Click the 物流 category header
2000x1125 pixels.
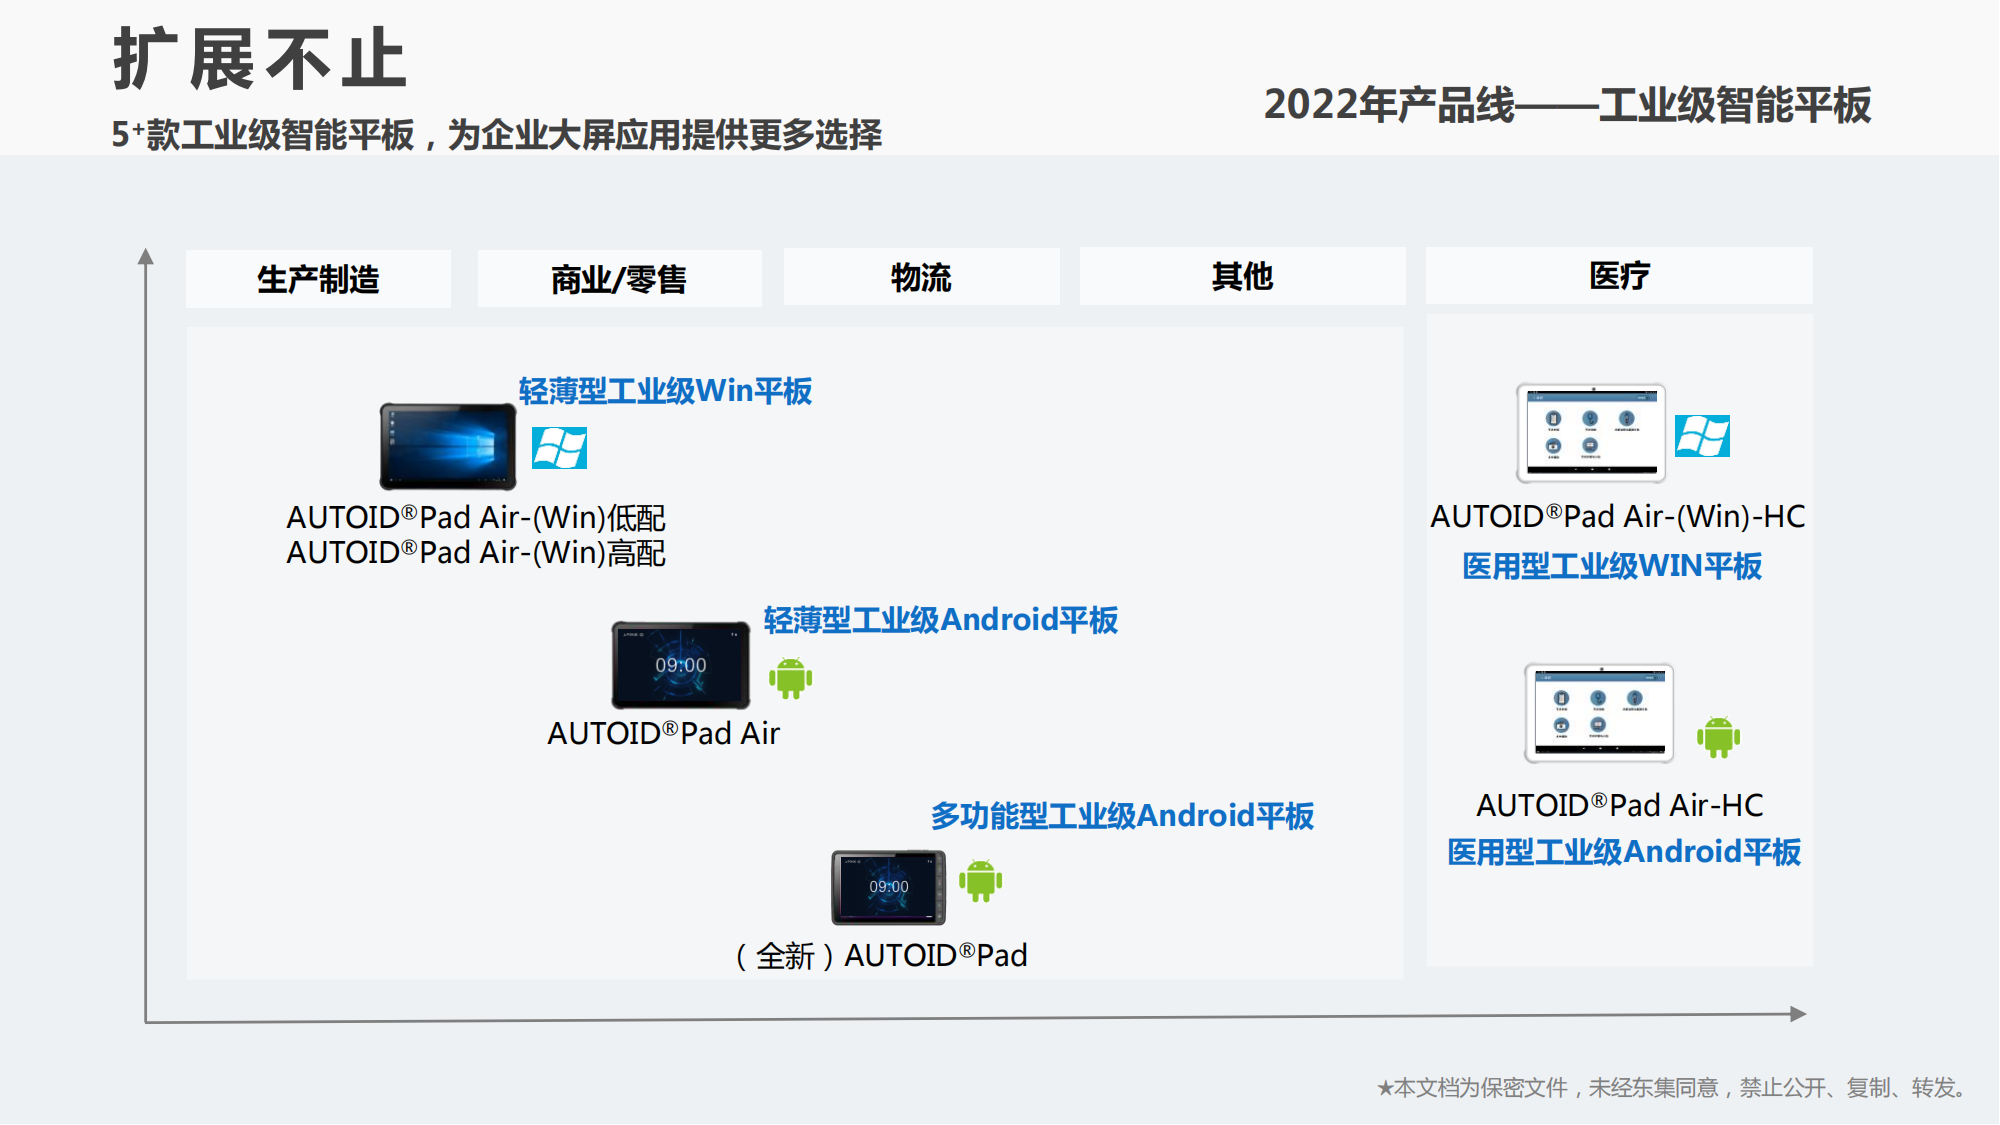(x=921, y=277)
